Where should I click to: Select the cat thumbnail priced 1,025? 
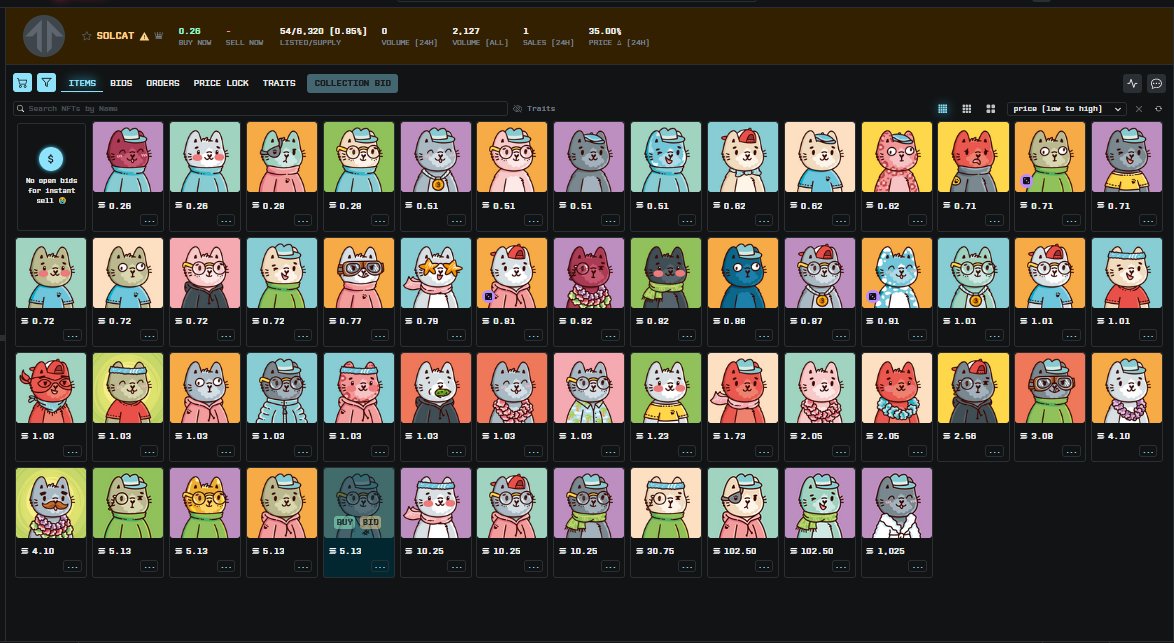896,503
